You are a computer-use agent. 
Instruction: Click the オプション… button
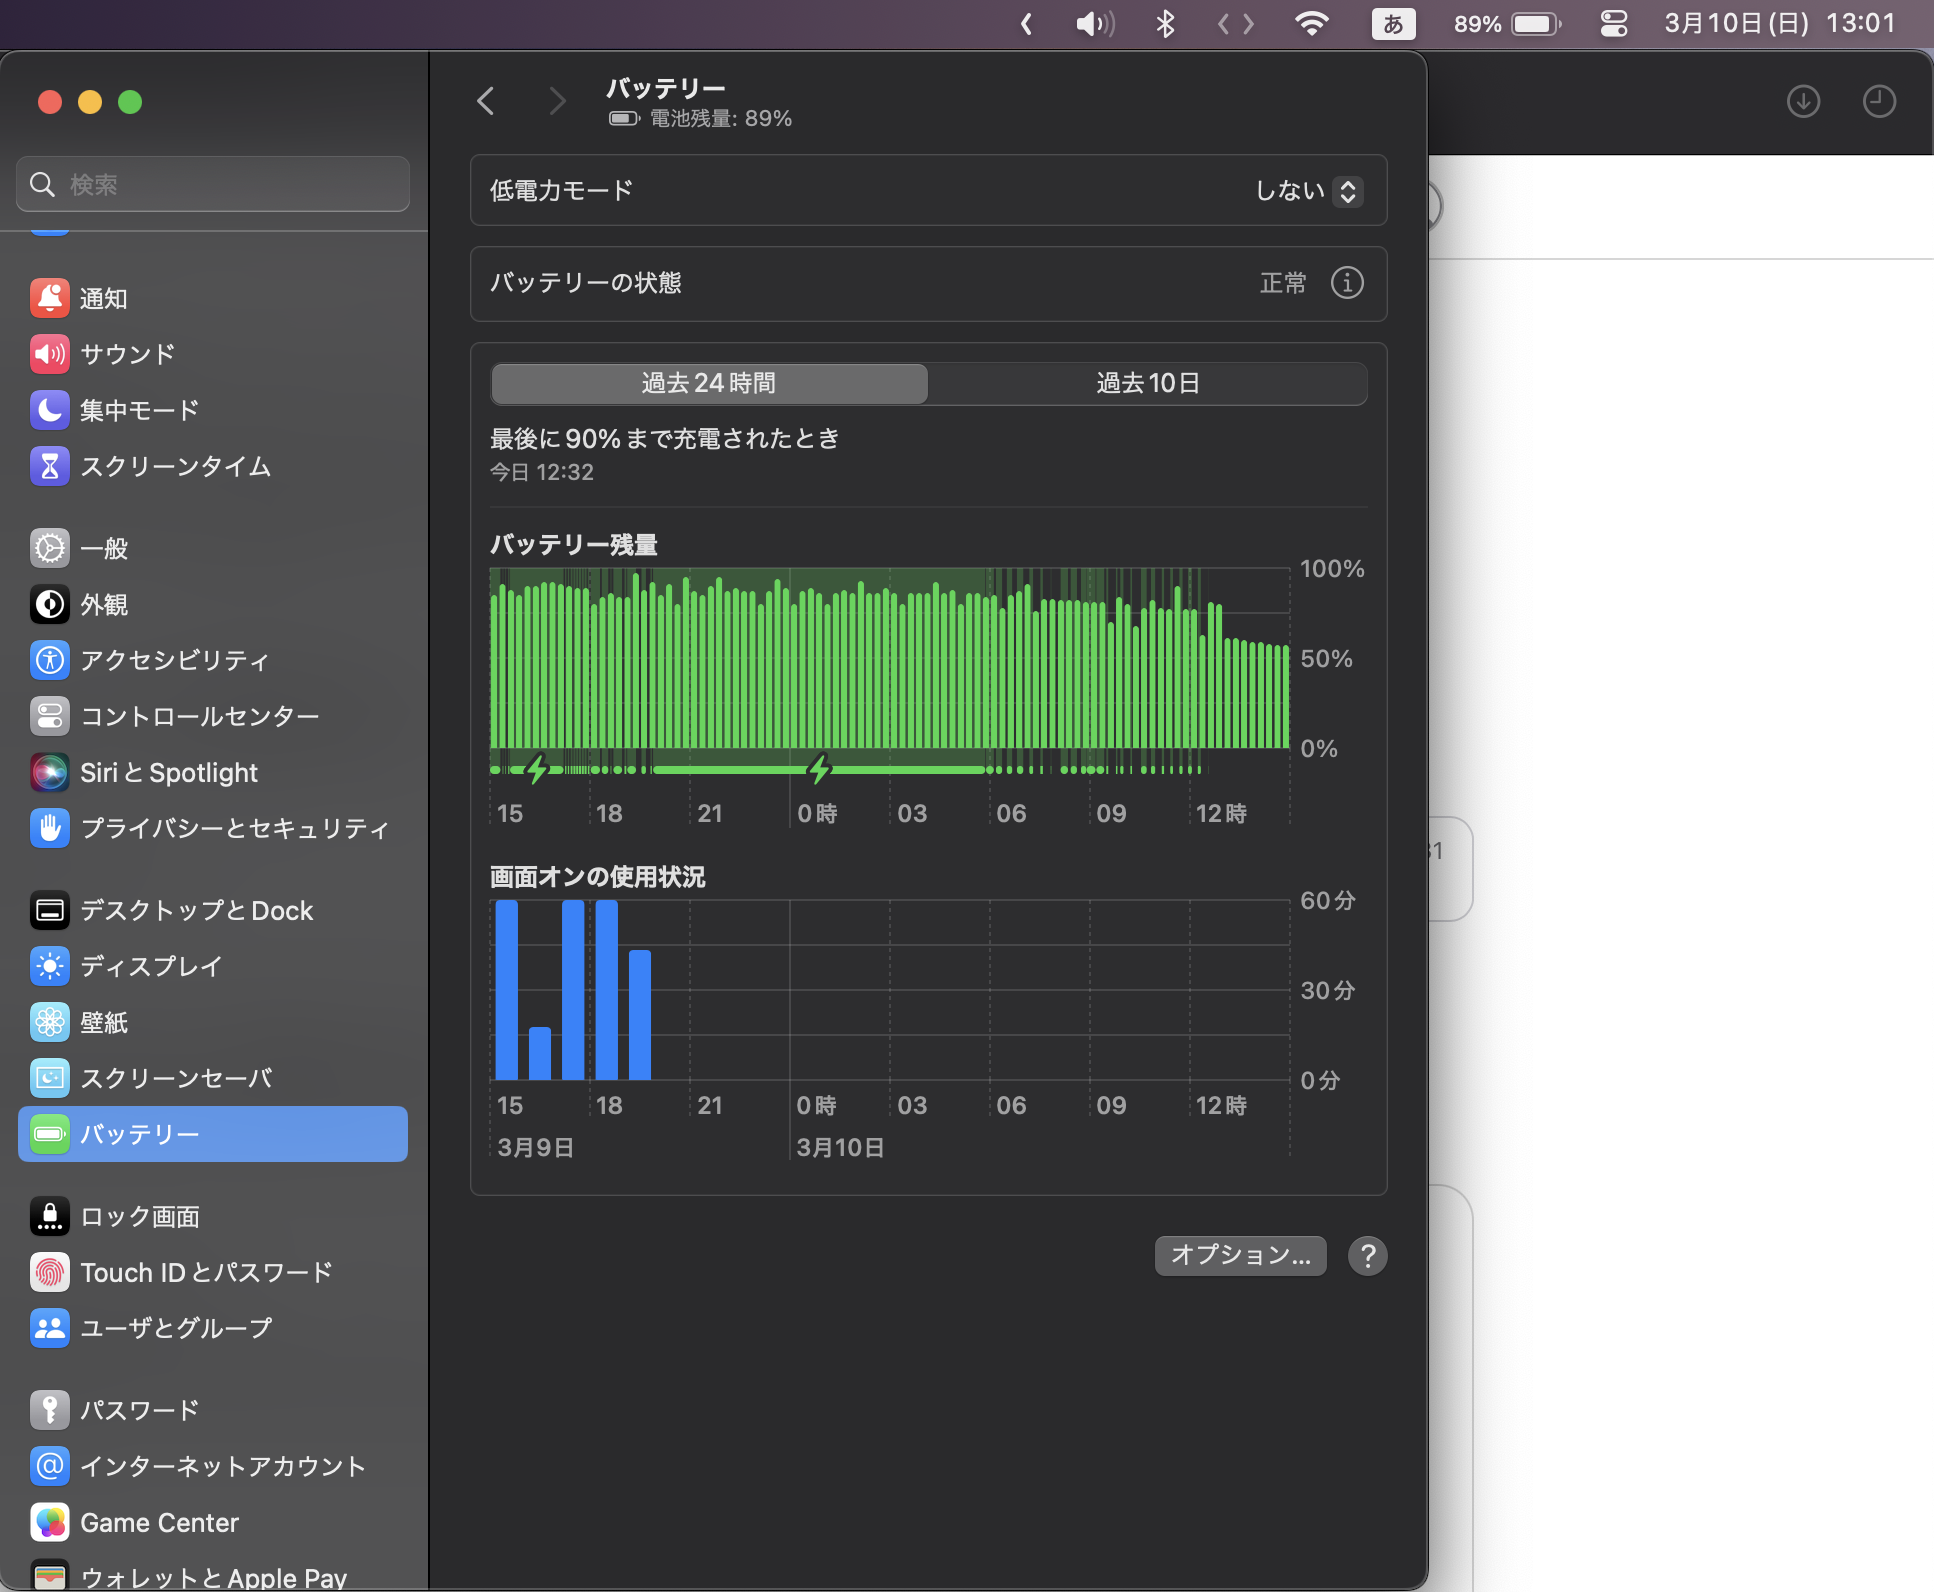[1240, 1255]
